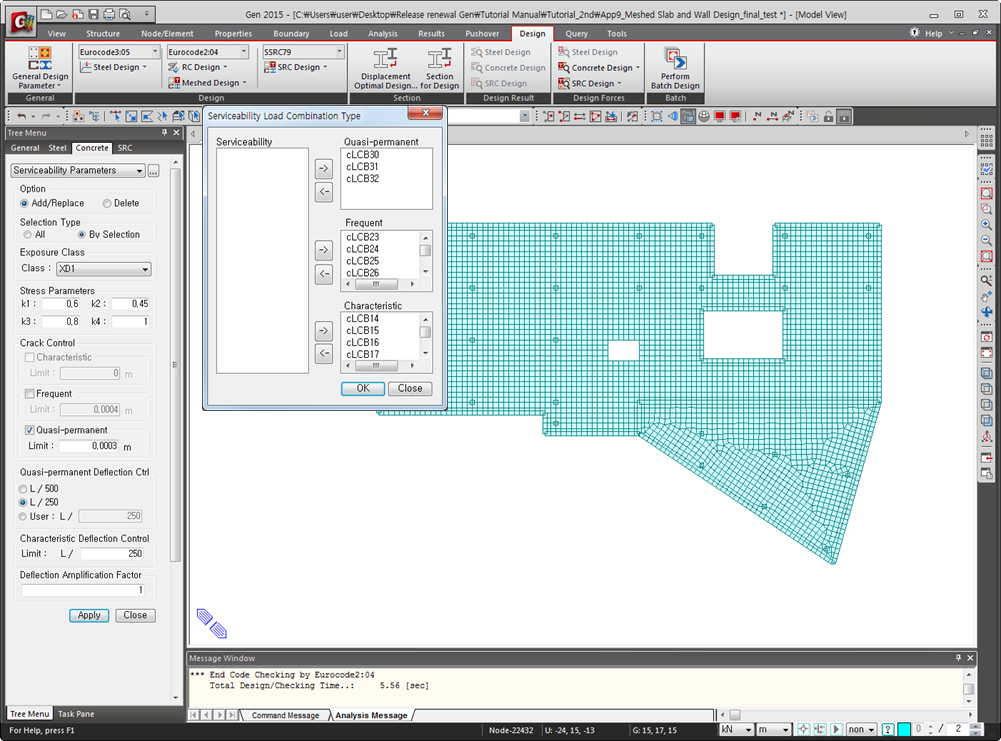Screen dimensions: 1001x741
Task: Open the Help question mark icon
Action: (887, 730)
